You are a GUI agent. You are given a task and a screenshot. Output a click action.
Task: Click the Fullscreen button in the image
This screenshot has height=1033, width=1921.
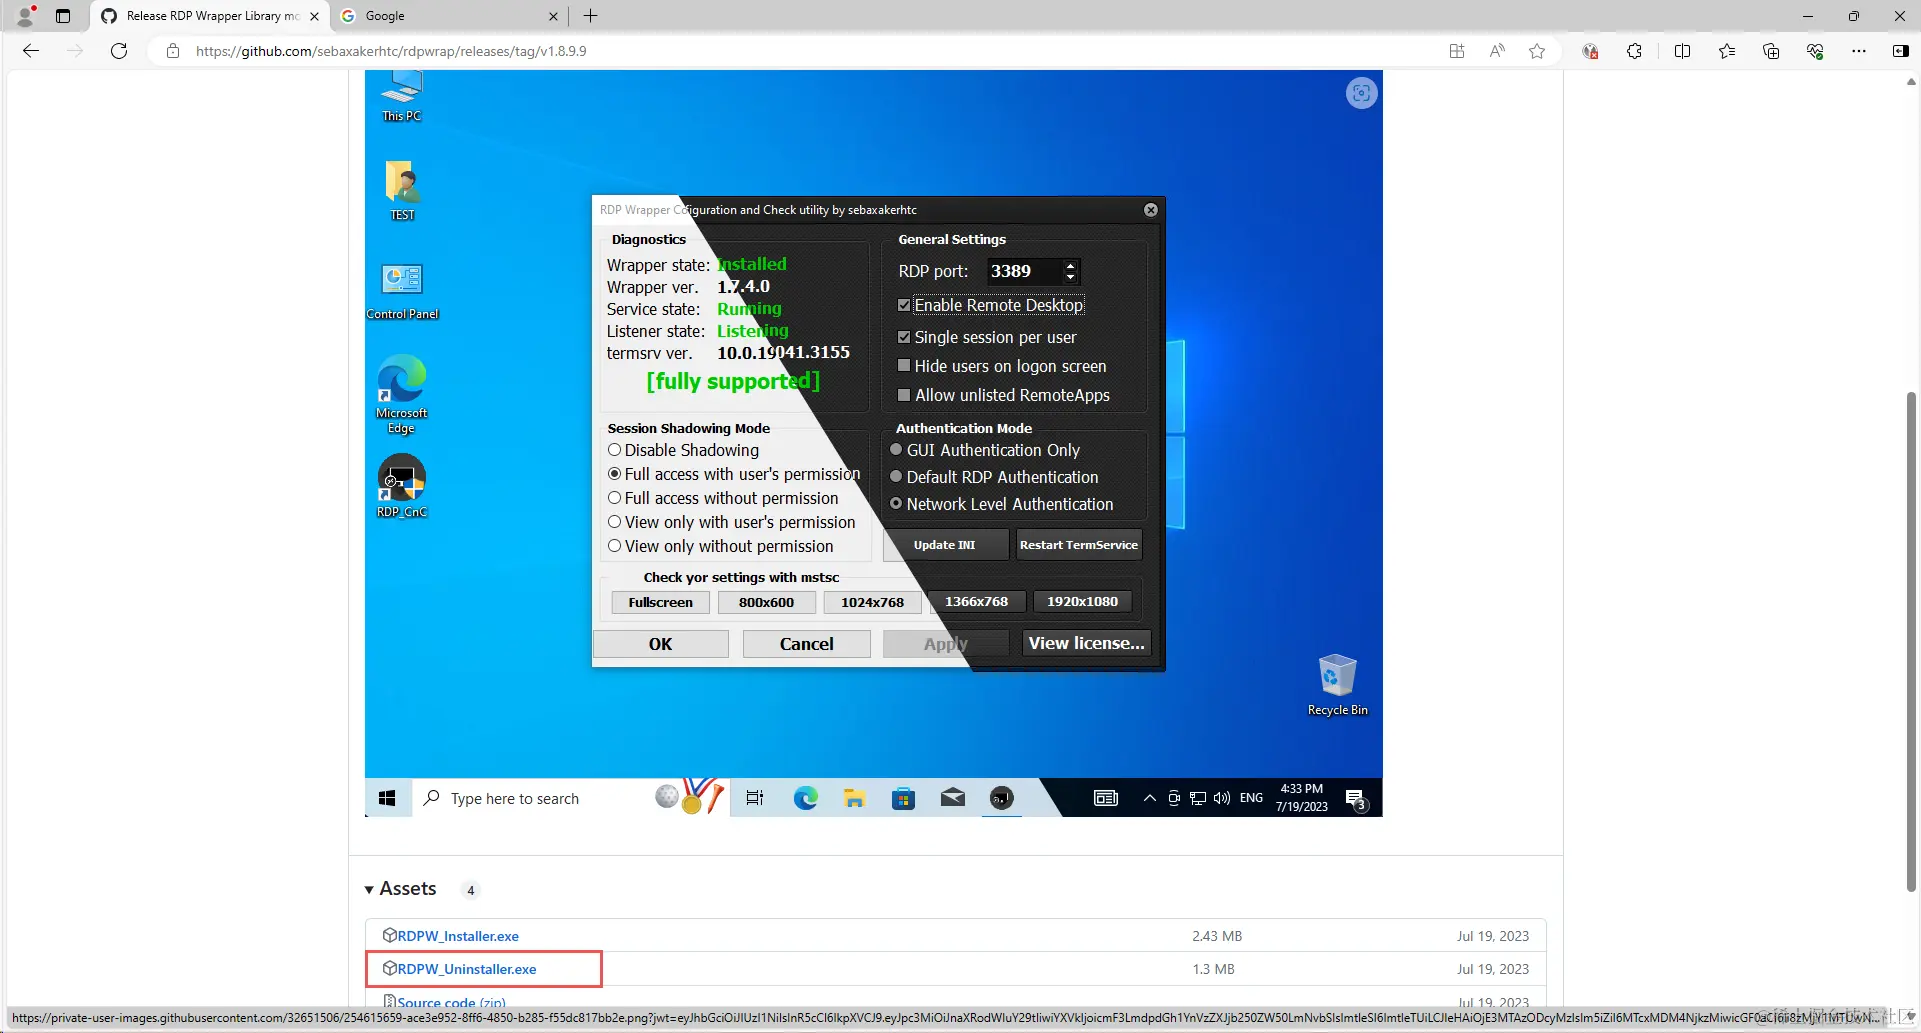coord(660,602)
